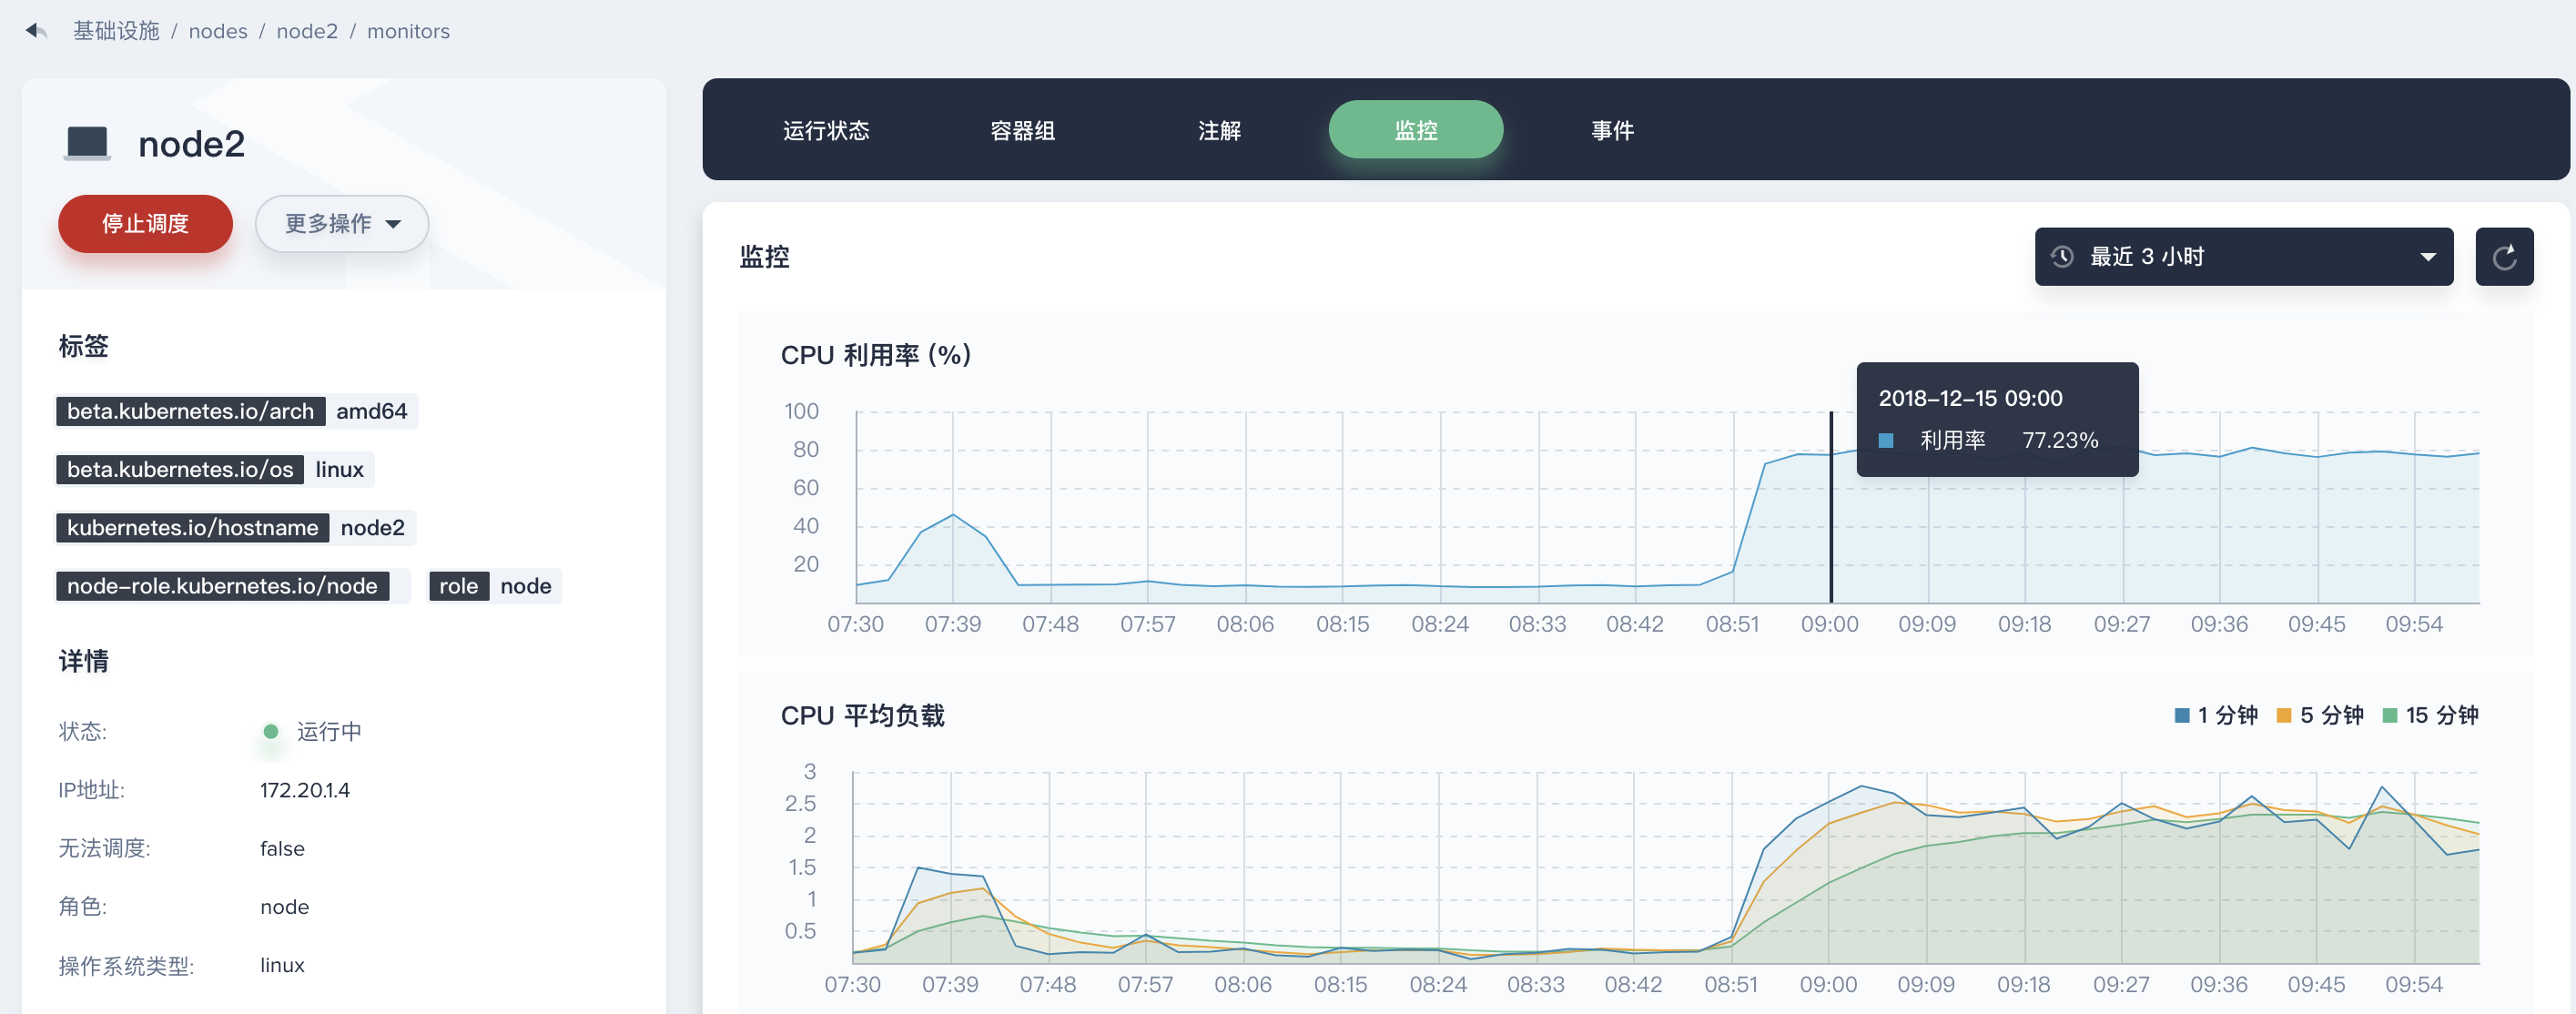Click the CPU 利用率 (%) chart title
Viewport: 2576px width, 1014px height.
(875, 355)
